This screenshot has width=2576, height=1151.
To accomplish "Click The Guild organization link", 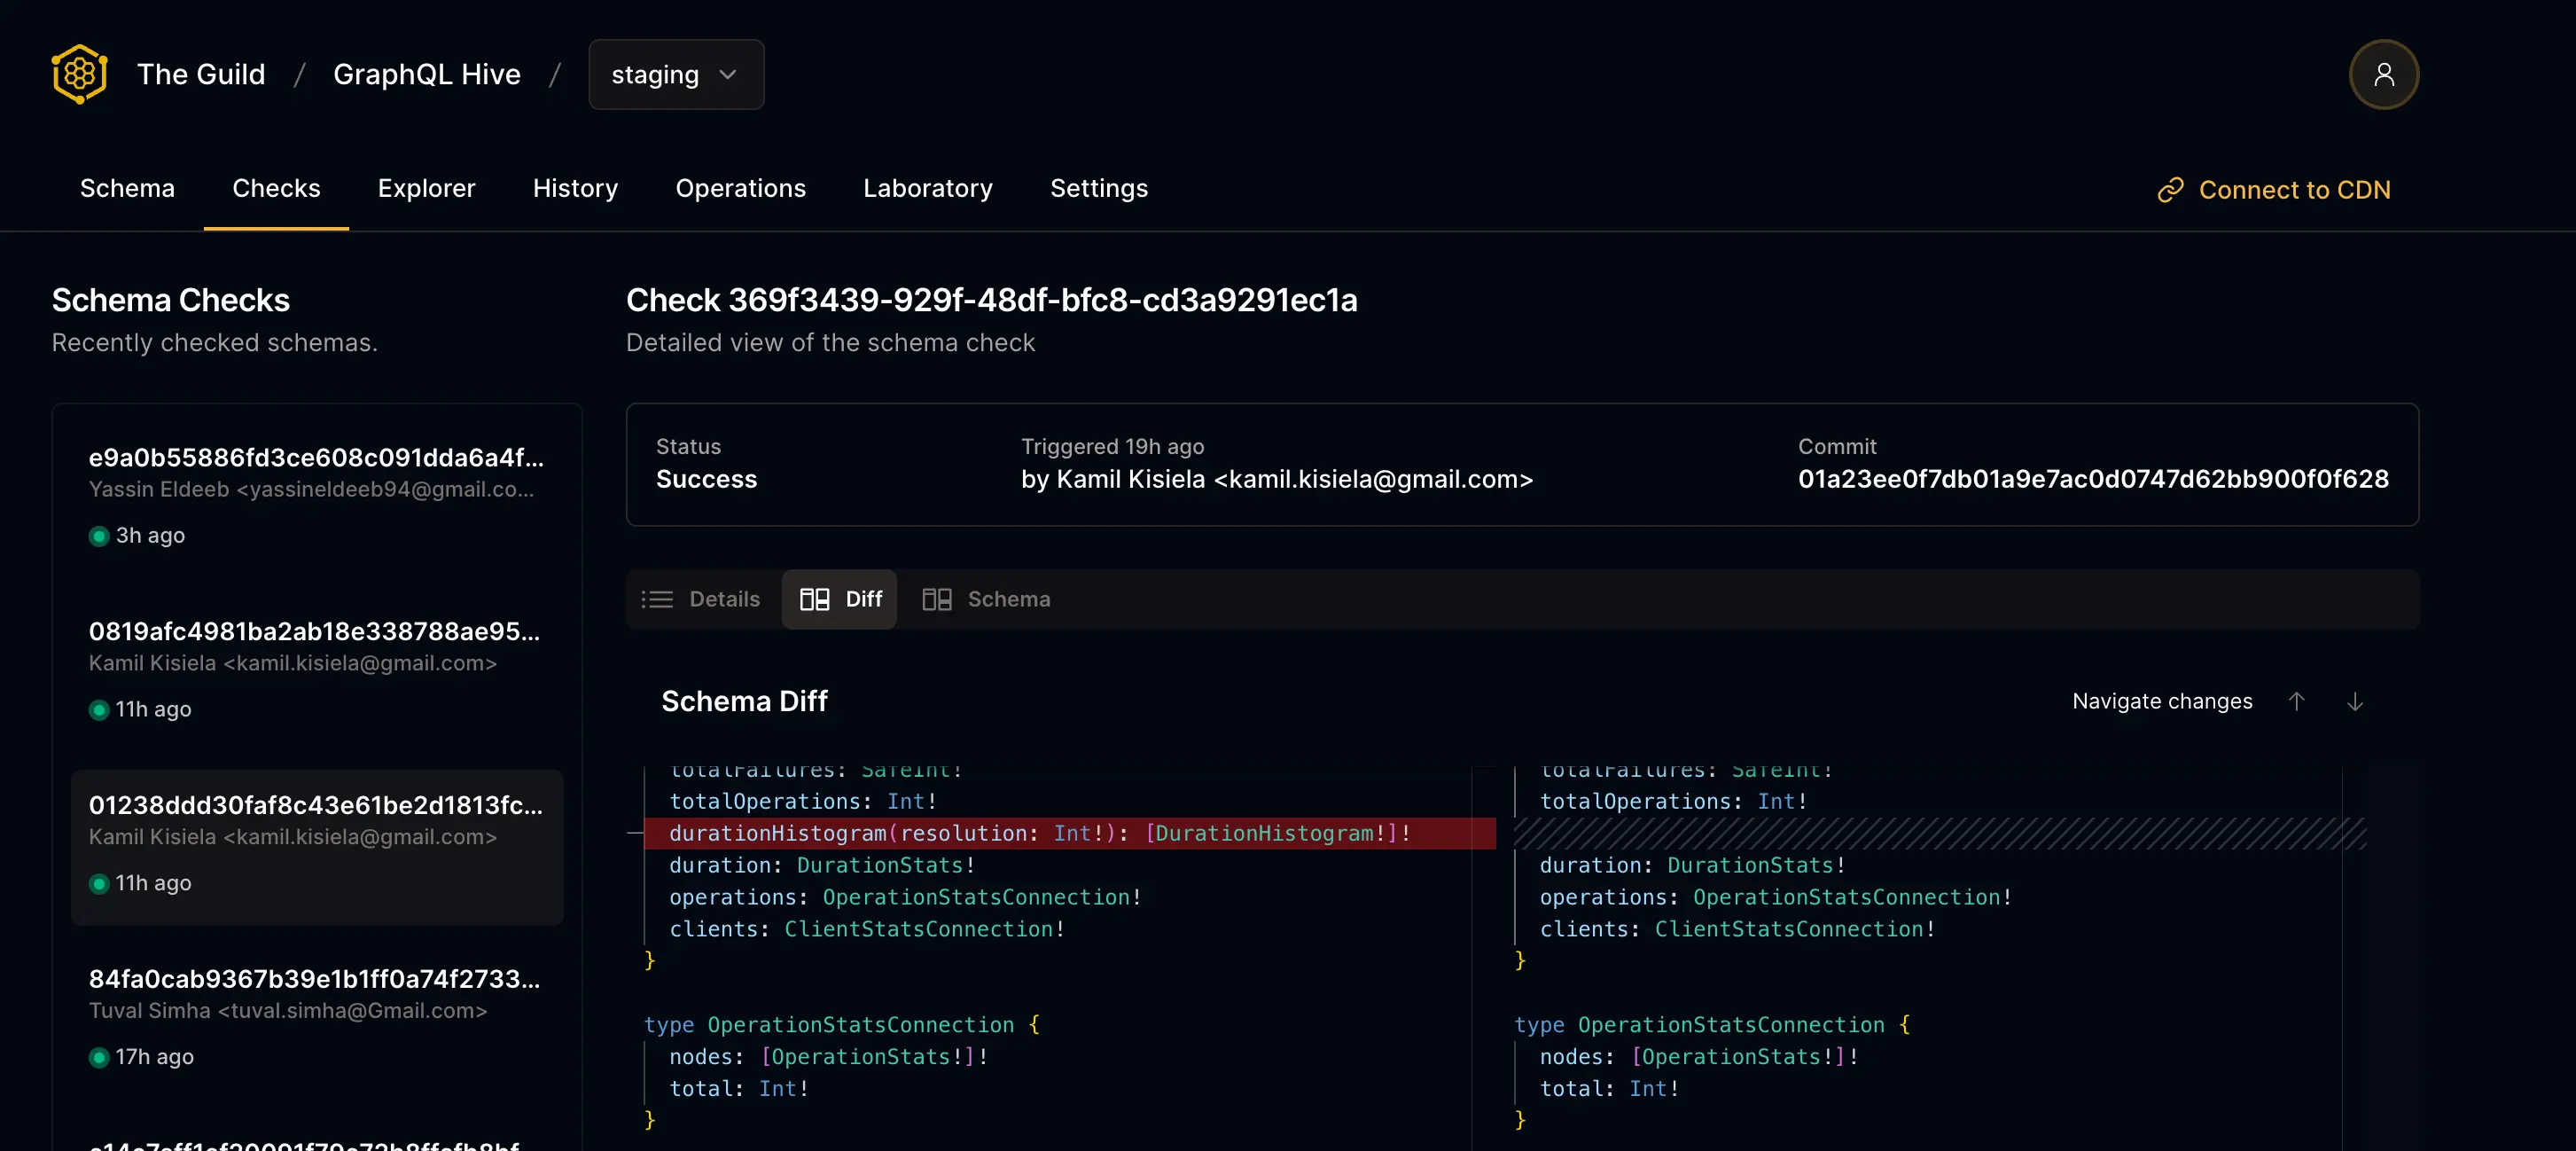I will point(201,74).
